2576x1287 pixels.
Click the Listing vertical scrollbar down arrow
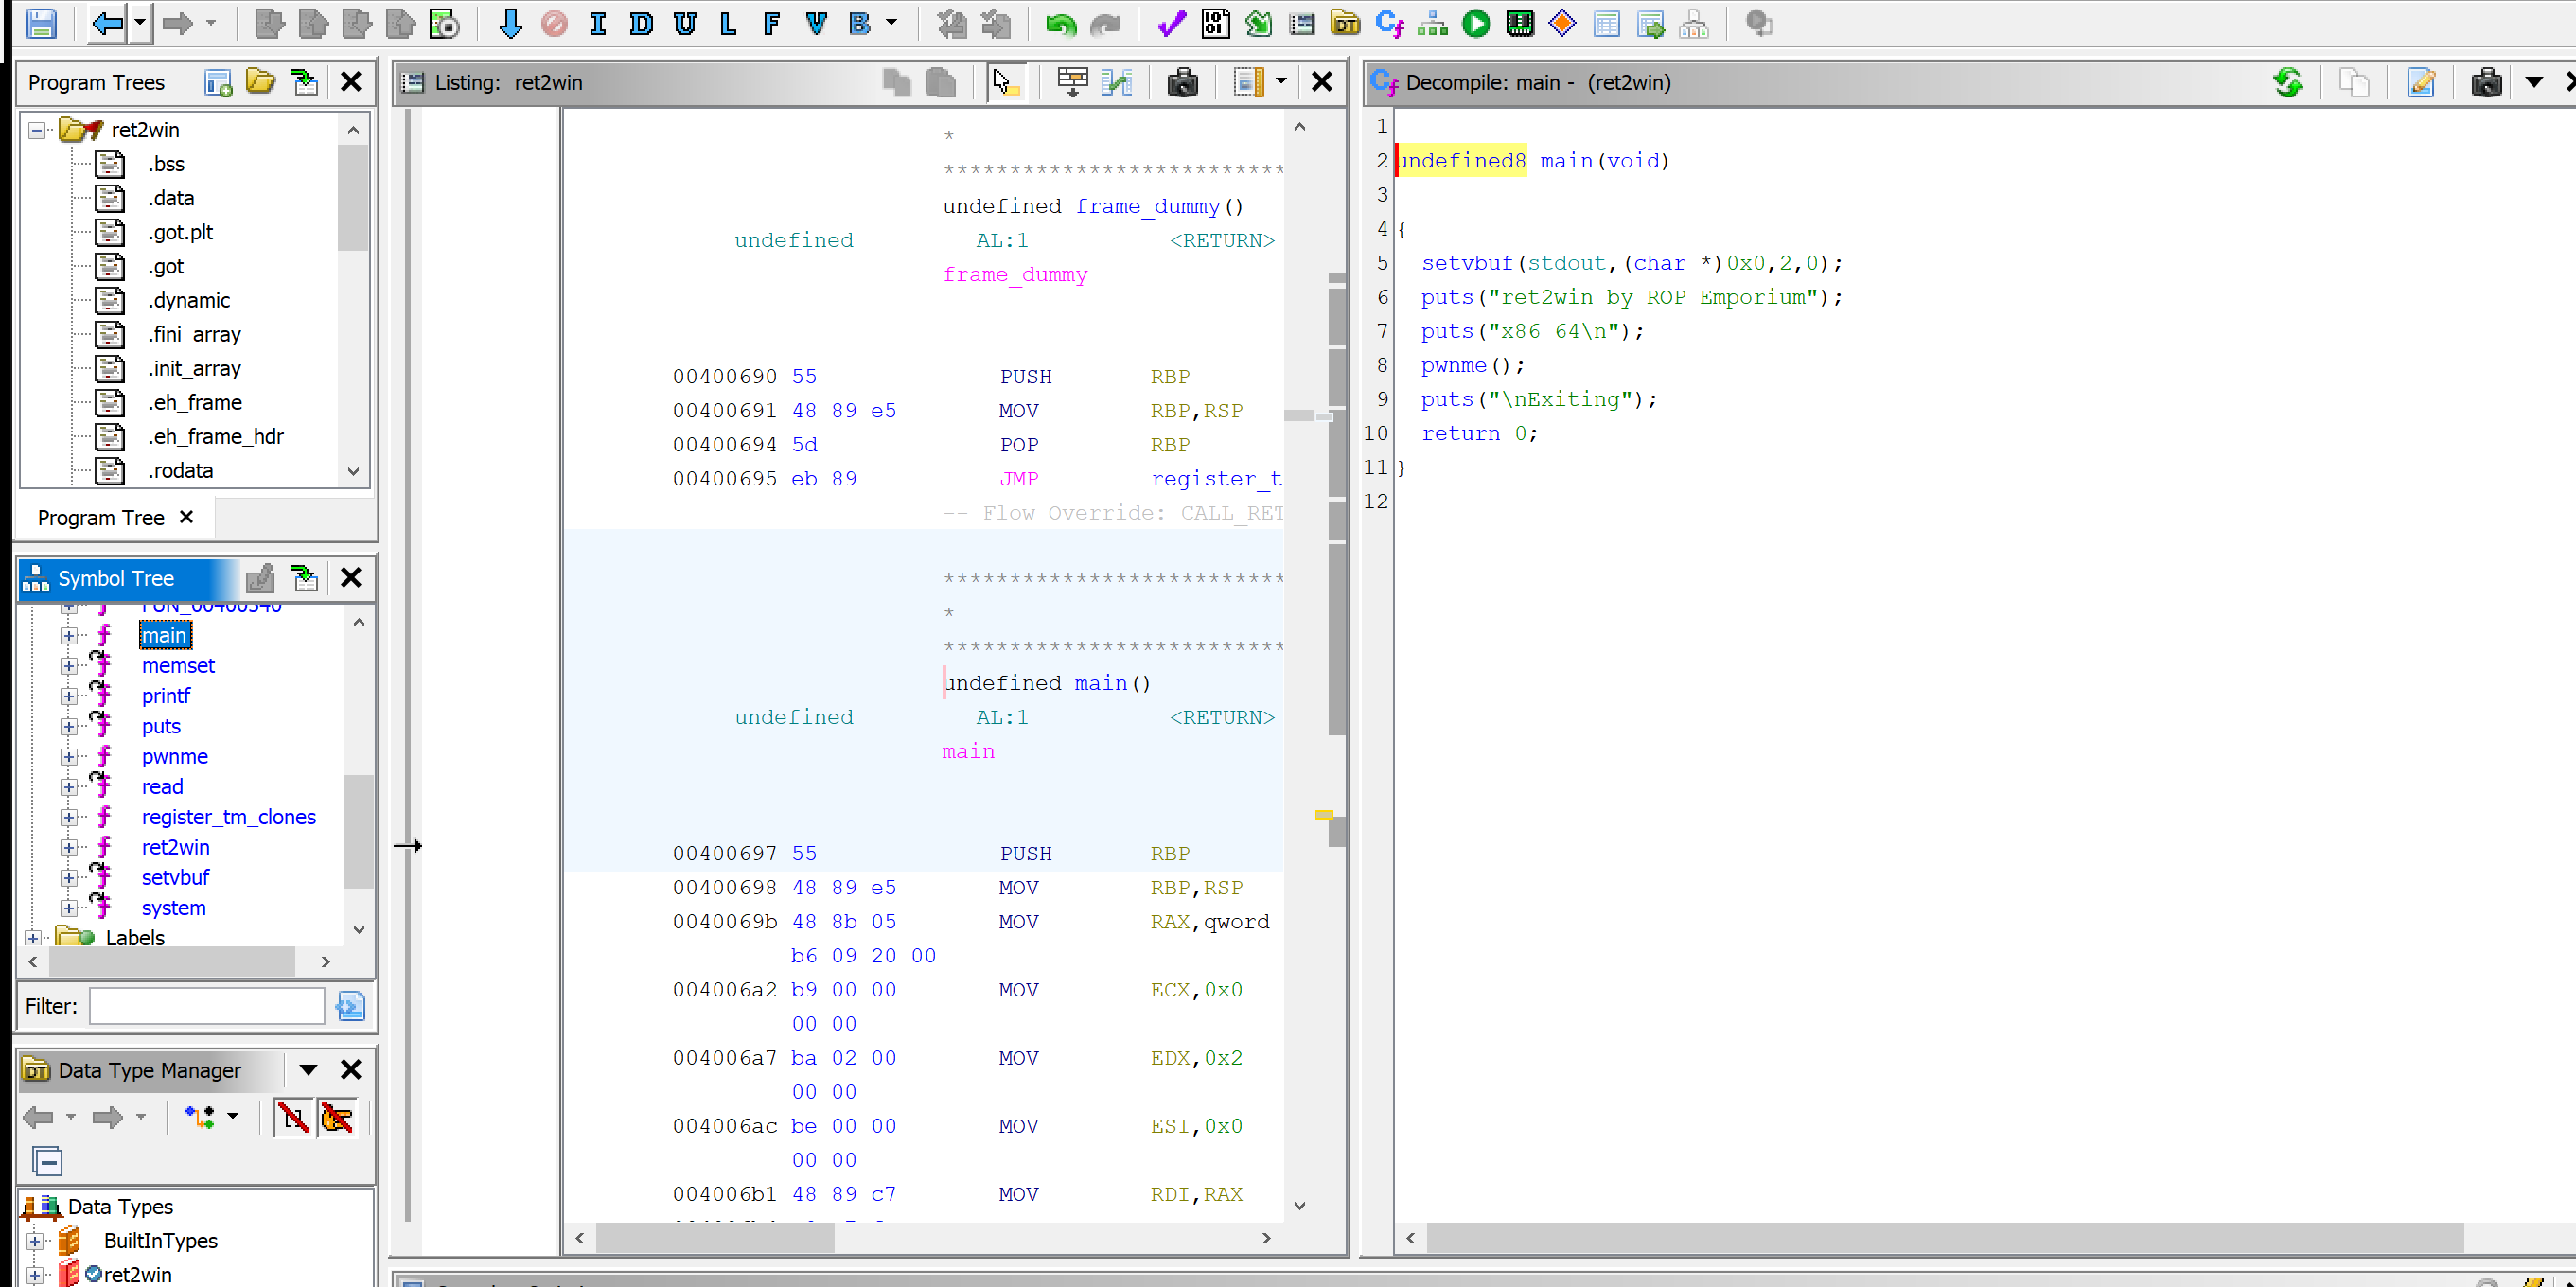pos(1299,1206)
